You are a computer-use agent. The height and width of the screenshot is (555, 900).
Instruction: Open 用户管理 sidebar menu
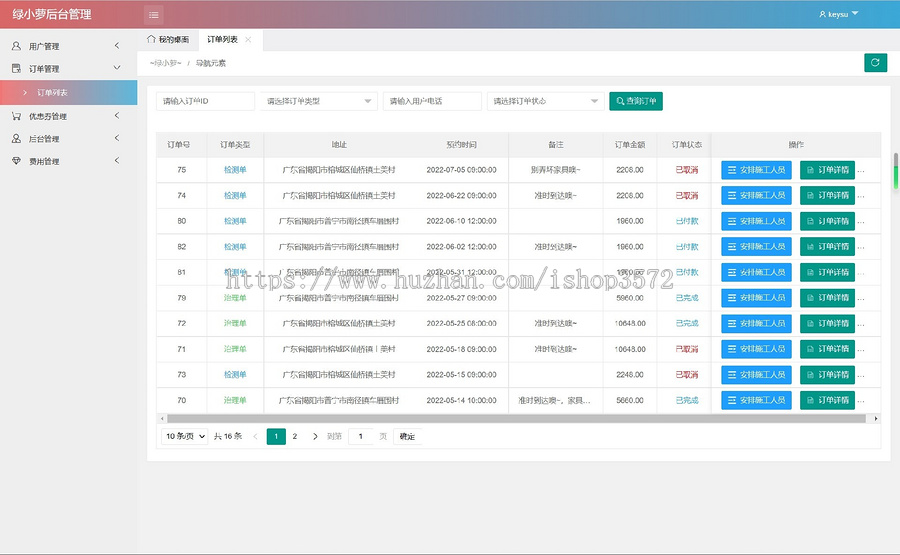[68, 46]
